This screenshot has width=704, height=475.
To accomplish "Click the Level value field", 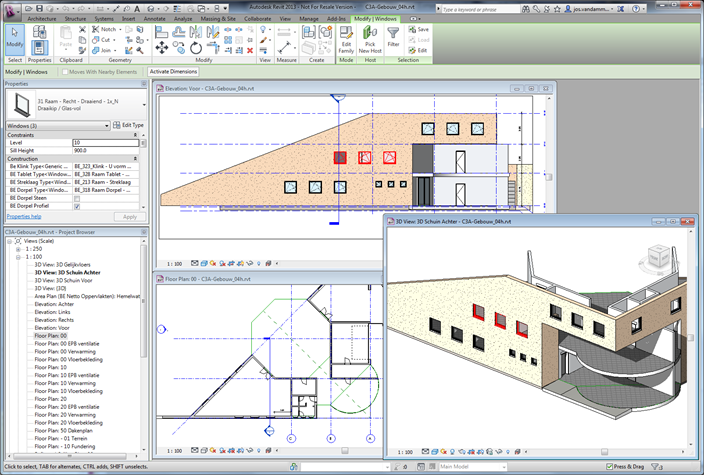I will pyautogui.click(x=106, y=143).
